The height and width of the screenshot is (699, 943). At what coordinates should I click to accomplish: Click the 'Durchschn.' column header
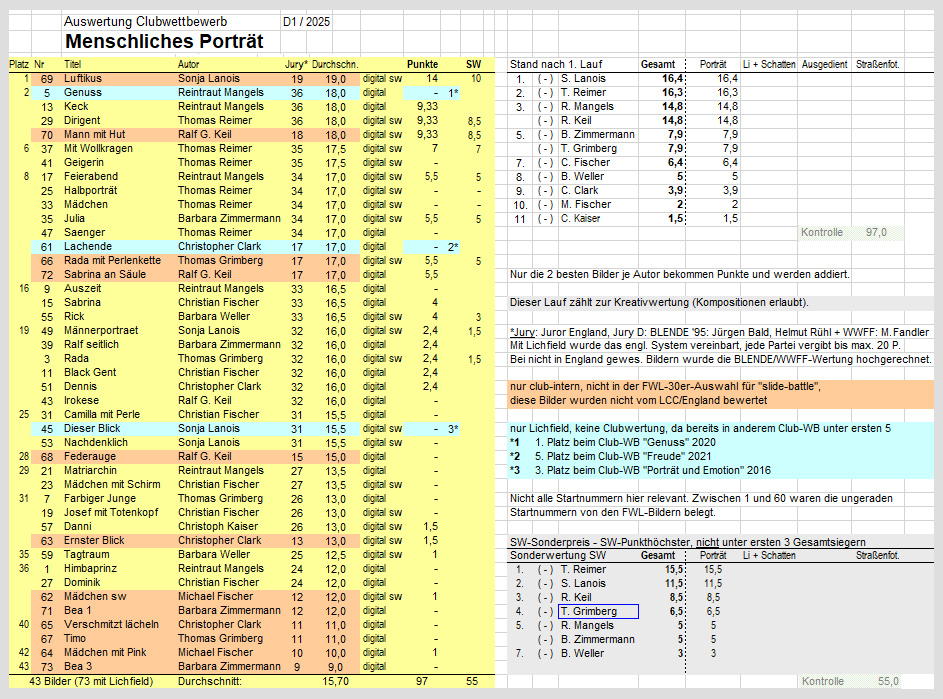[x=329, y=64]
